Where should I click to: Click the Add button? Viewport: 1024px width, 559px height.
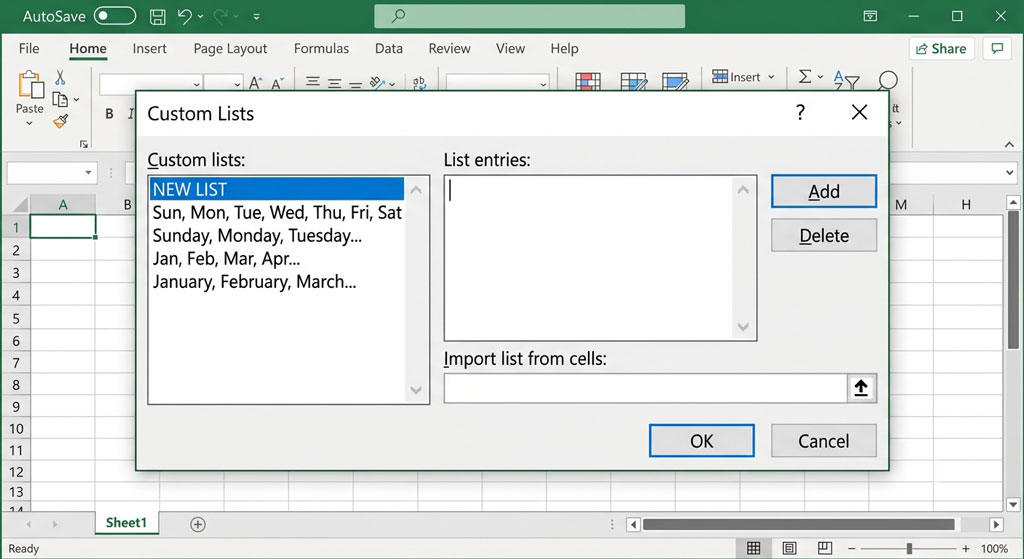point(824,191)
